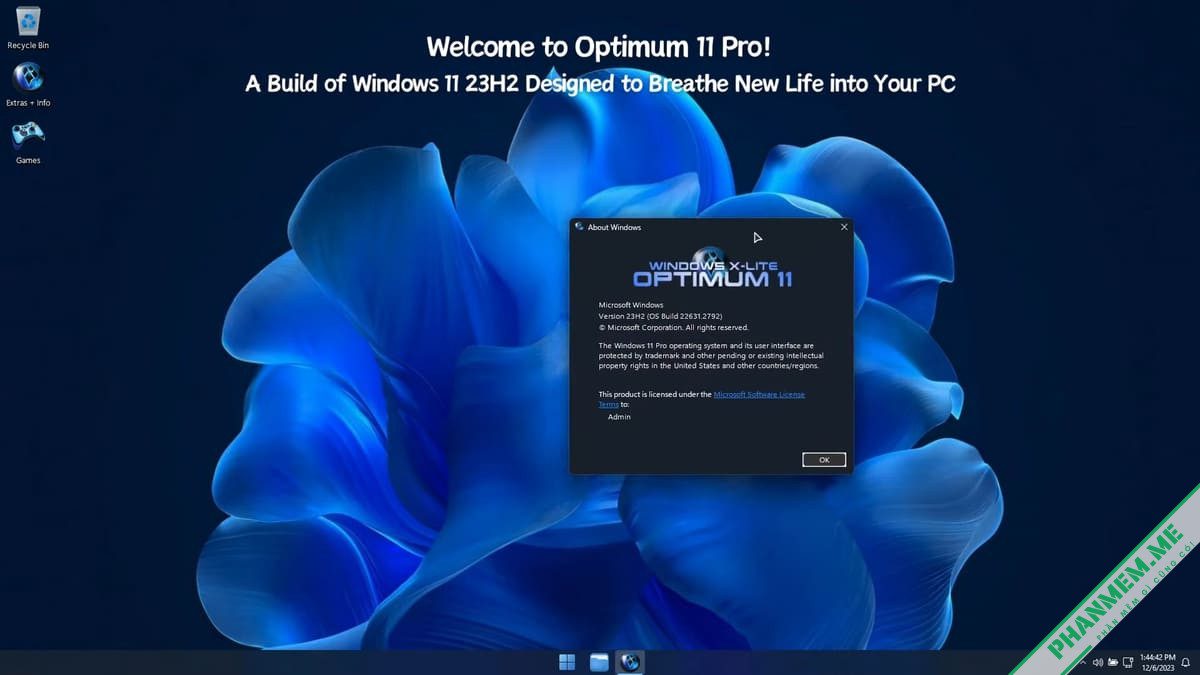Open the Windows Start button
The image size is (1200, 675).
click(x=567, y=662)
